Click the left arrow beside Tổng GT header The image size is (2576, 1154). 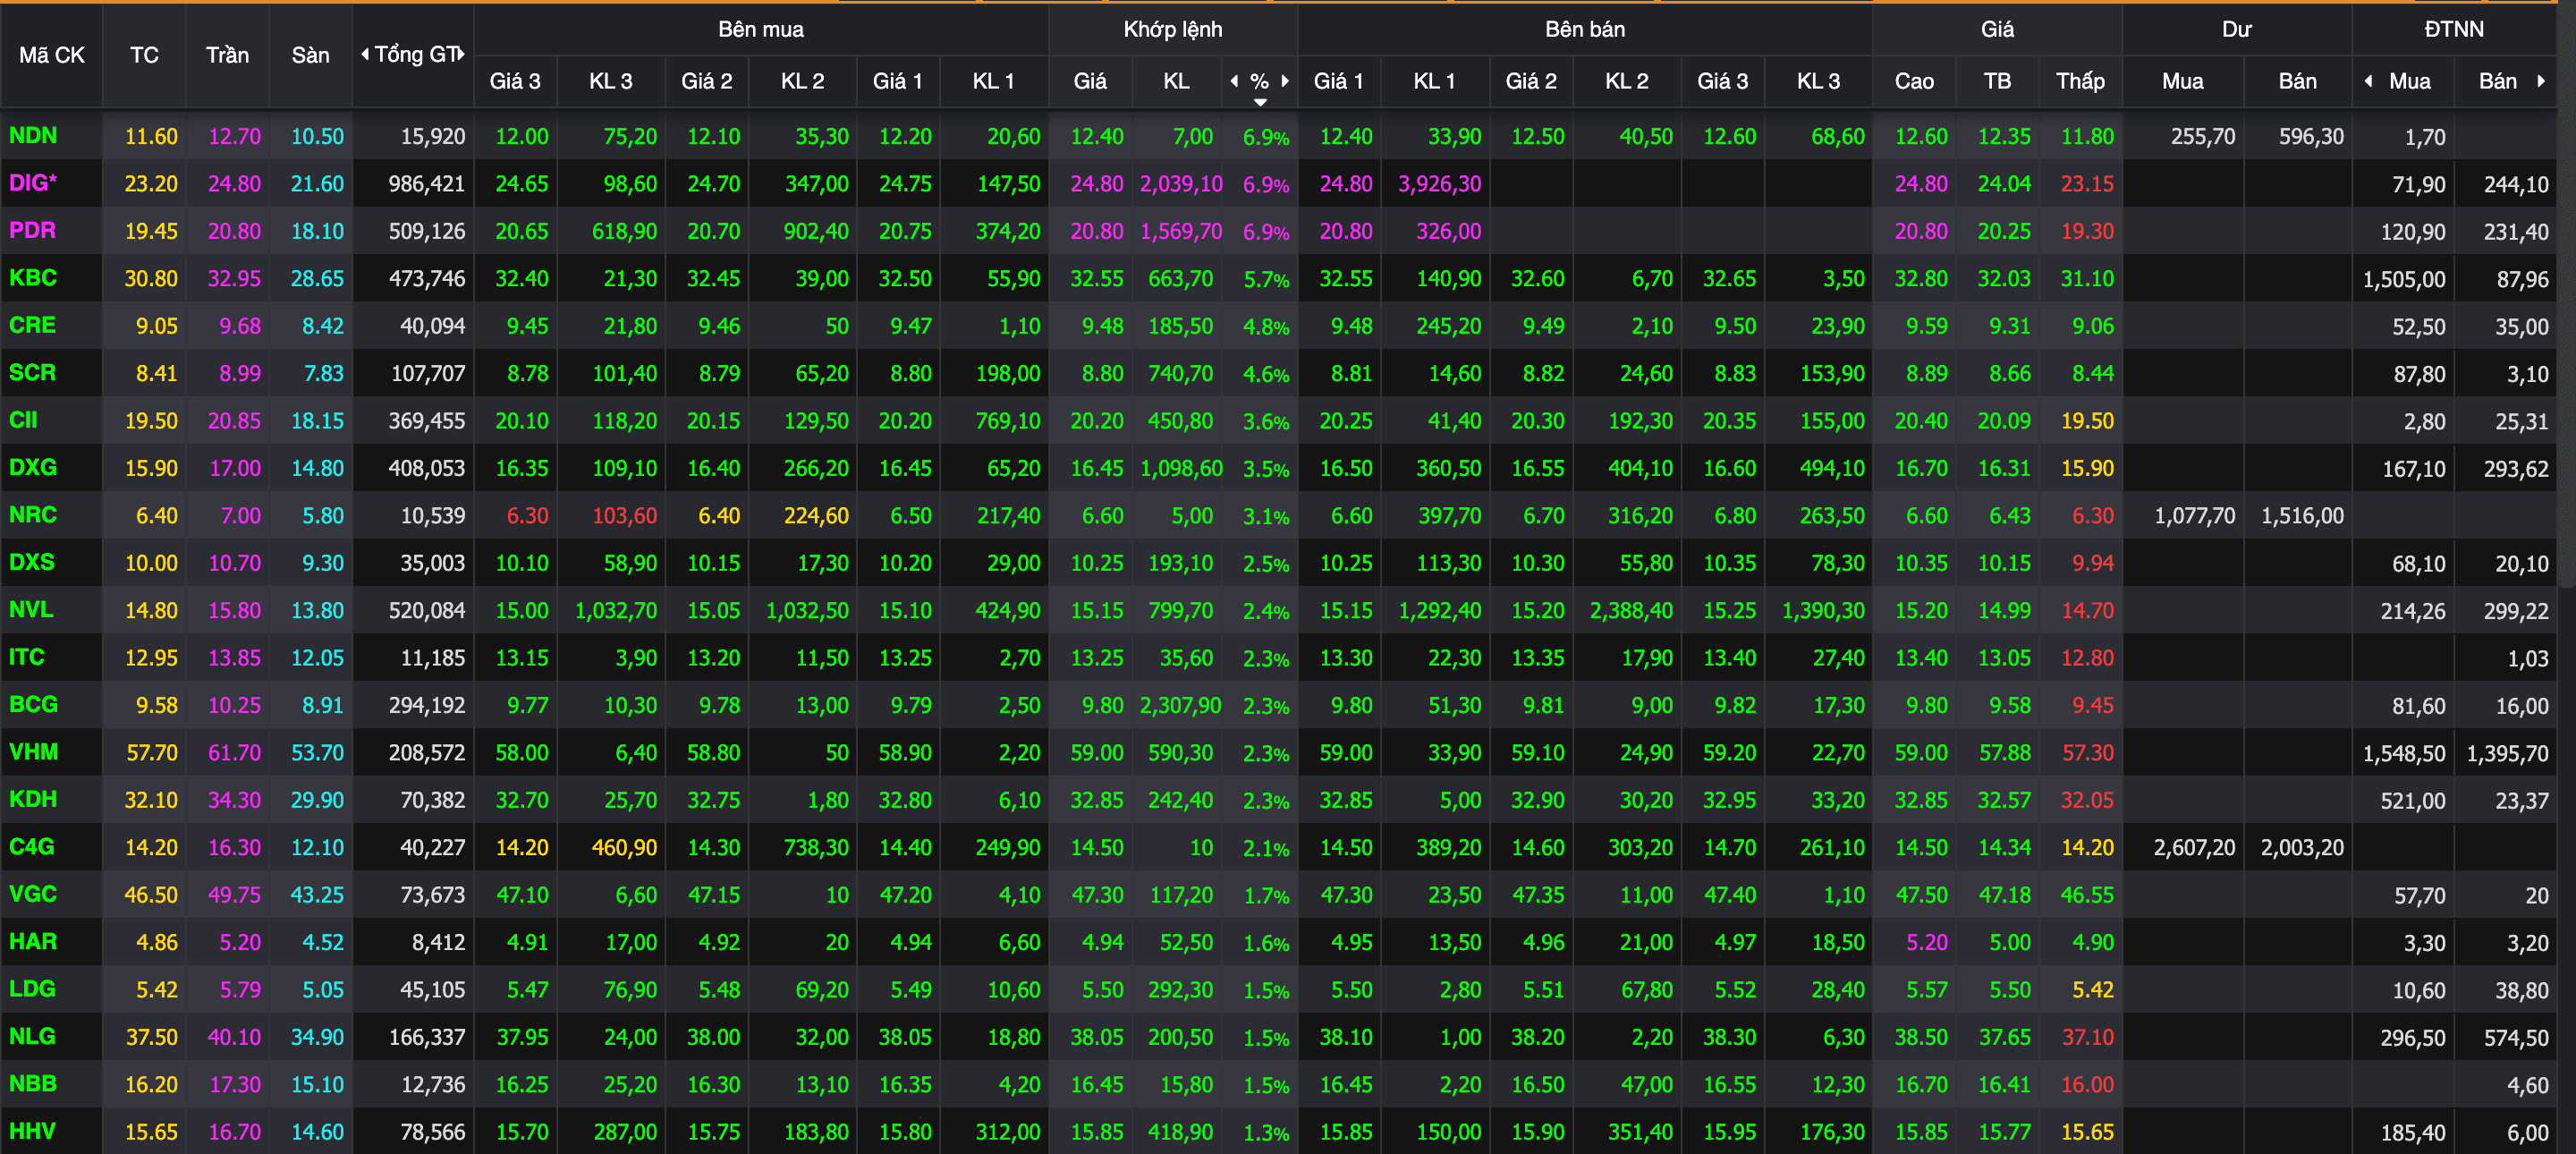[365, 54]
